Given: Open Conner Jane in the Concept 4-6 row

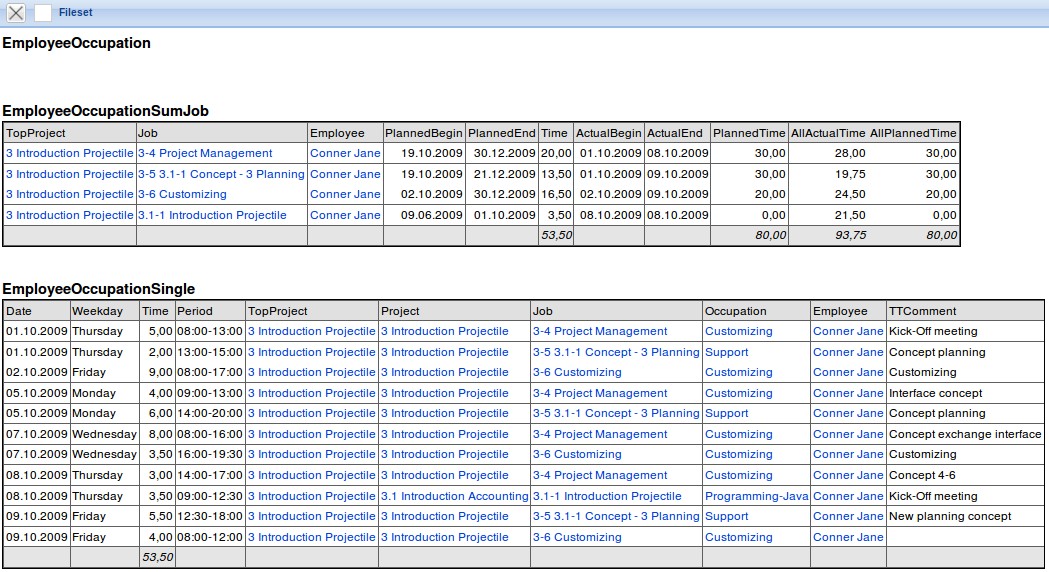Looking at the screenshot, I should tap(848, 475).
